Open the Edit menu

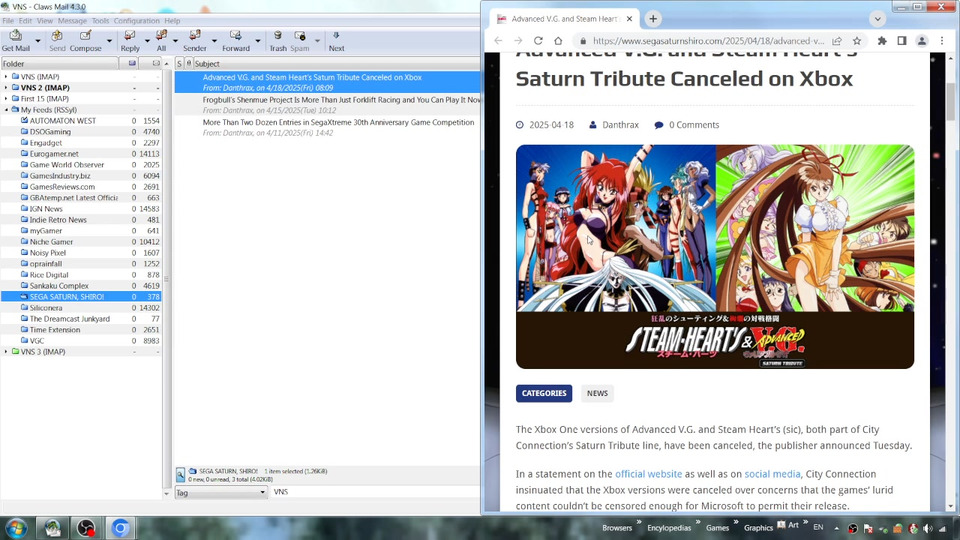coord(25,21)
